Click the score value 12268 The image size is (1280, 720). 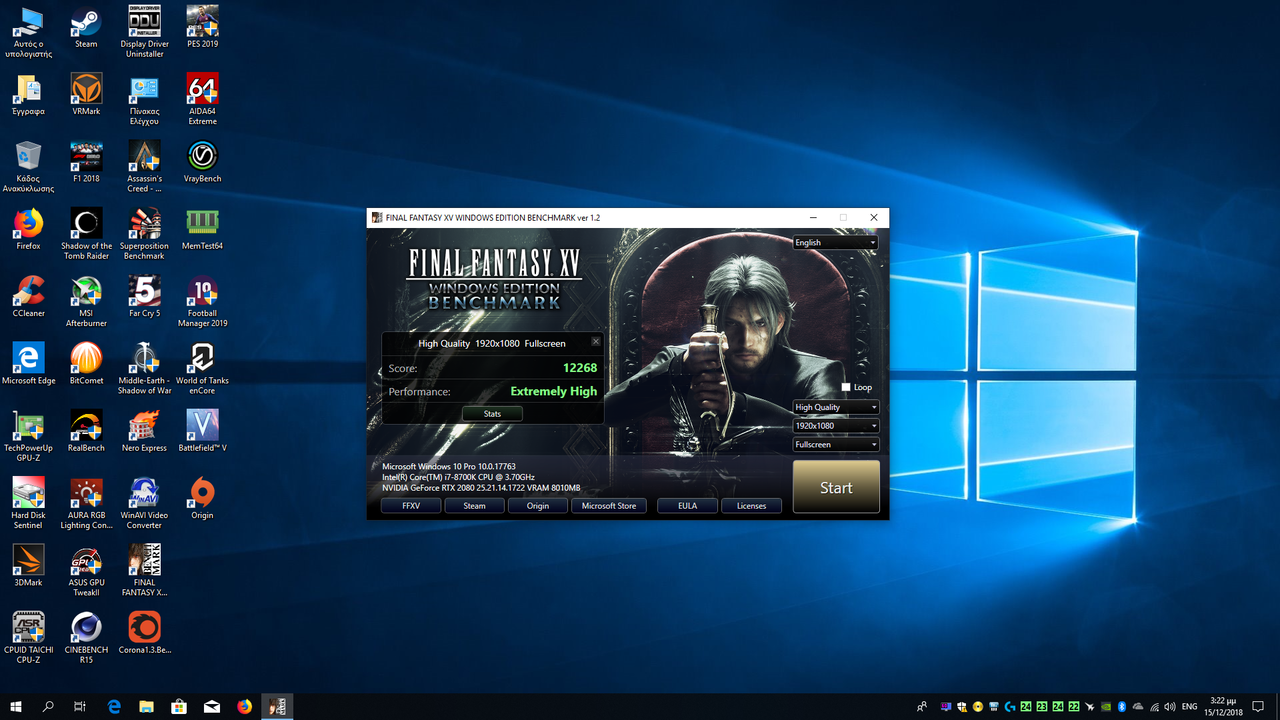click(x=580, y=368)
